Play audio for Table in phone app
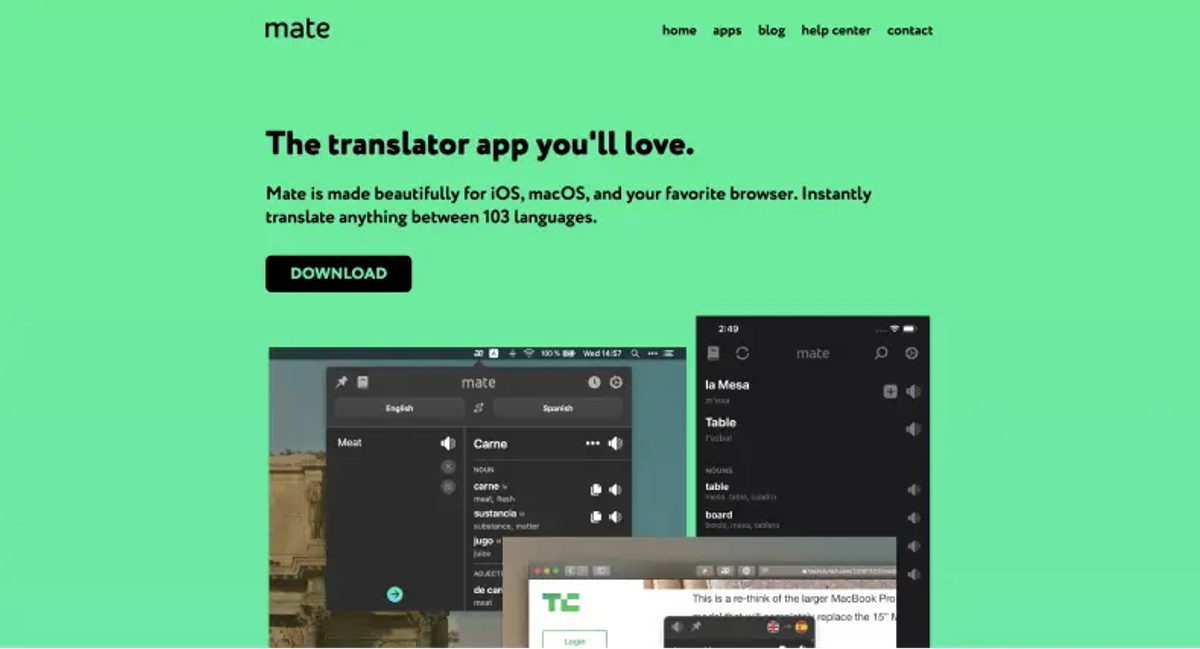Screen dimensions: 1200x649 (913, 429)
